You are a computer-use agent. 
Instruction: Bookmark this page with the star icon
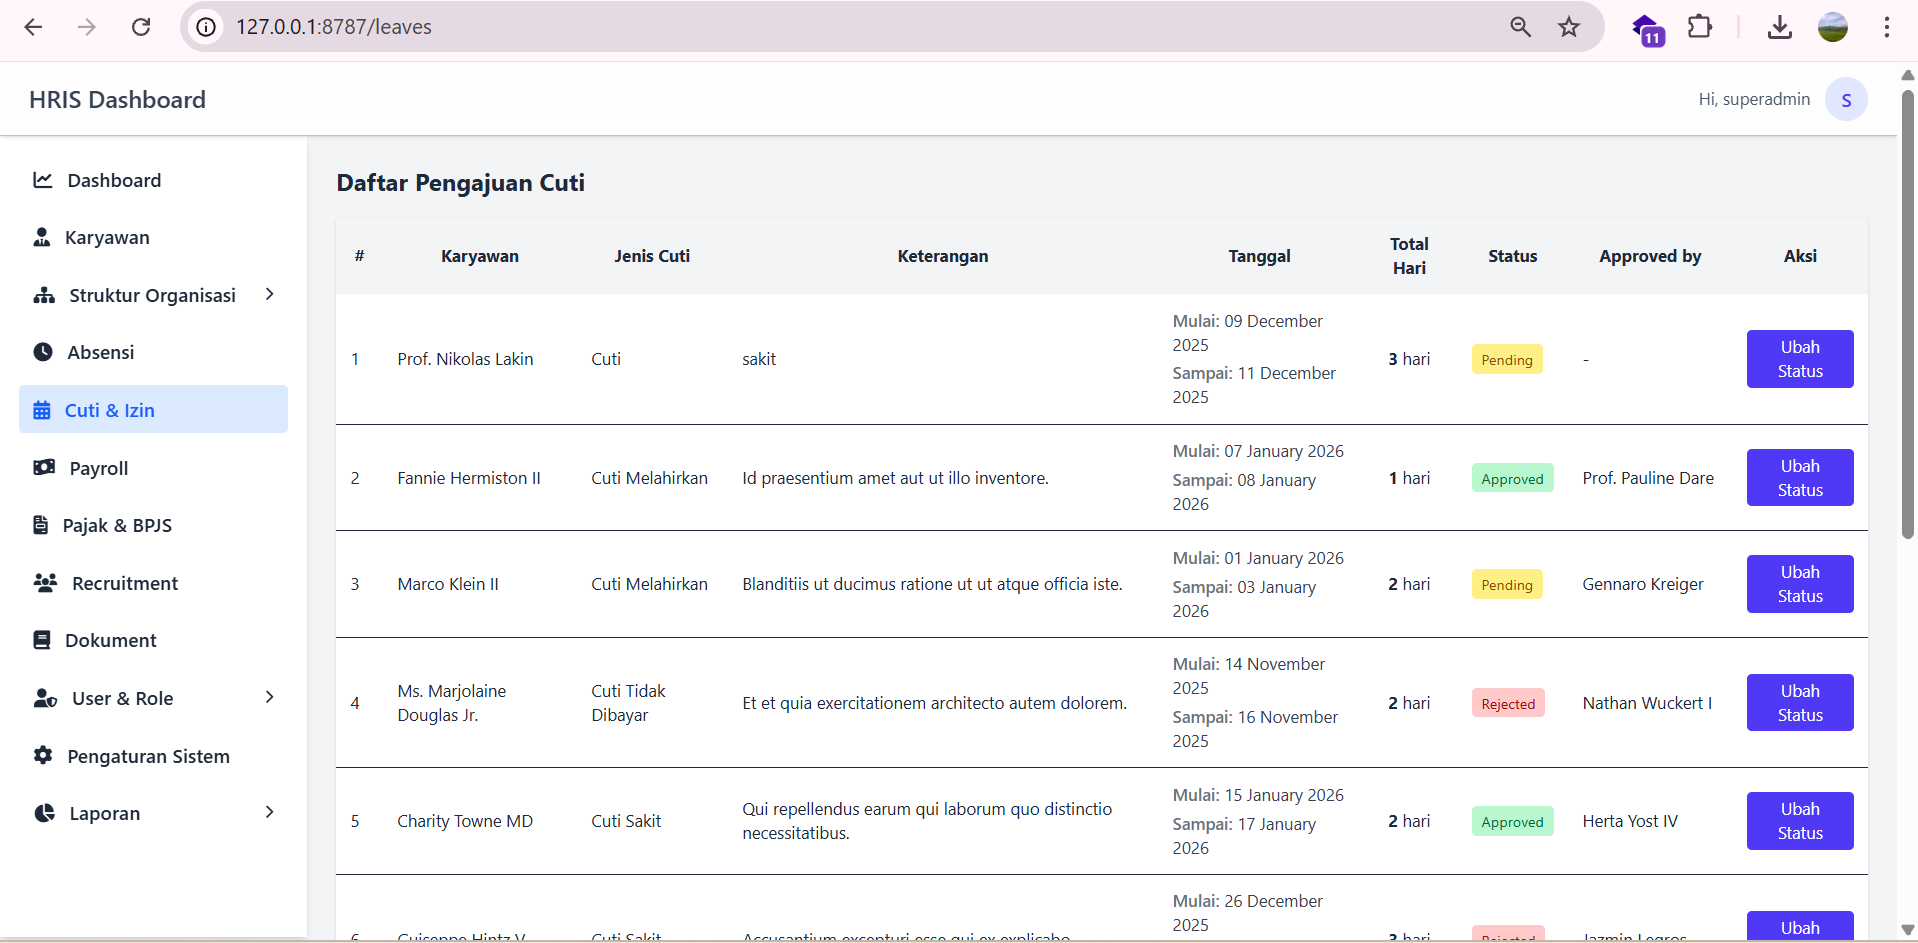point(1568,27)
